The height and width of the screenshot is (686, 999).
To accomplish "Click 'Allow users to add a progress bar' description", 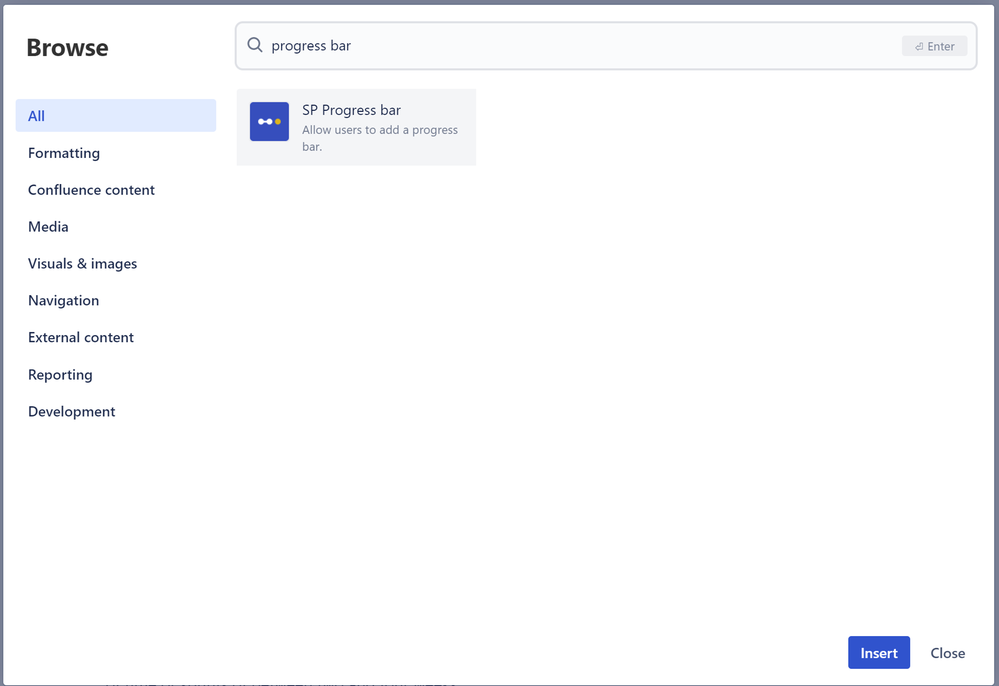I will point(380,138).
